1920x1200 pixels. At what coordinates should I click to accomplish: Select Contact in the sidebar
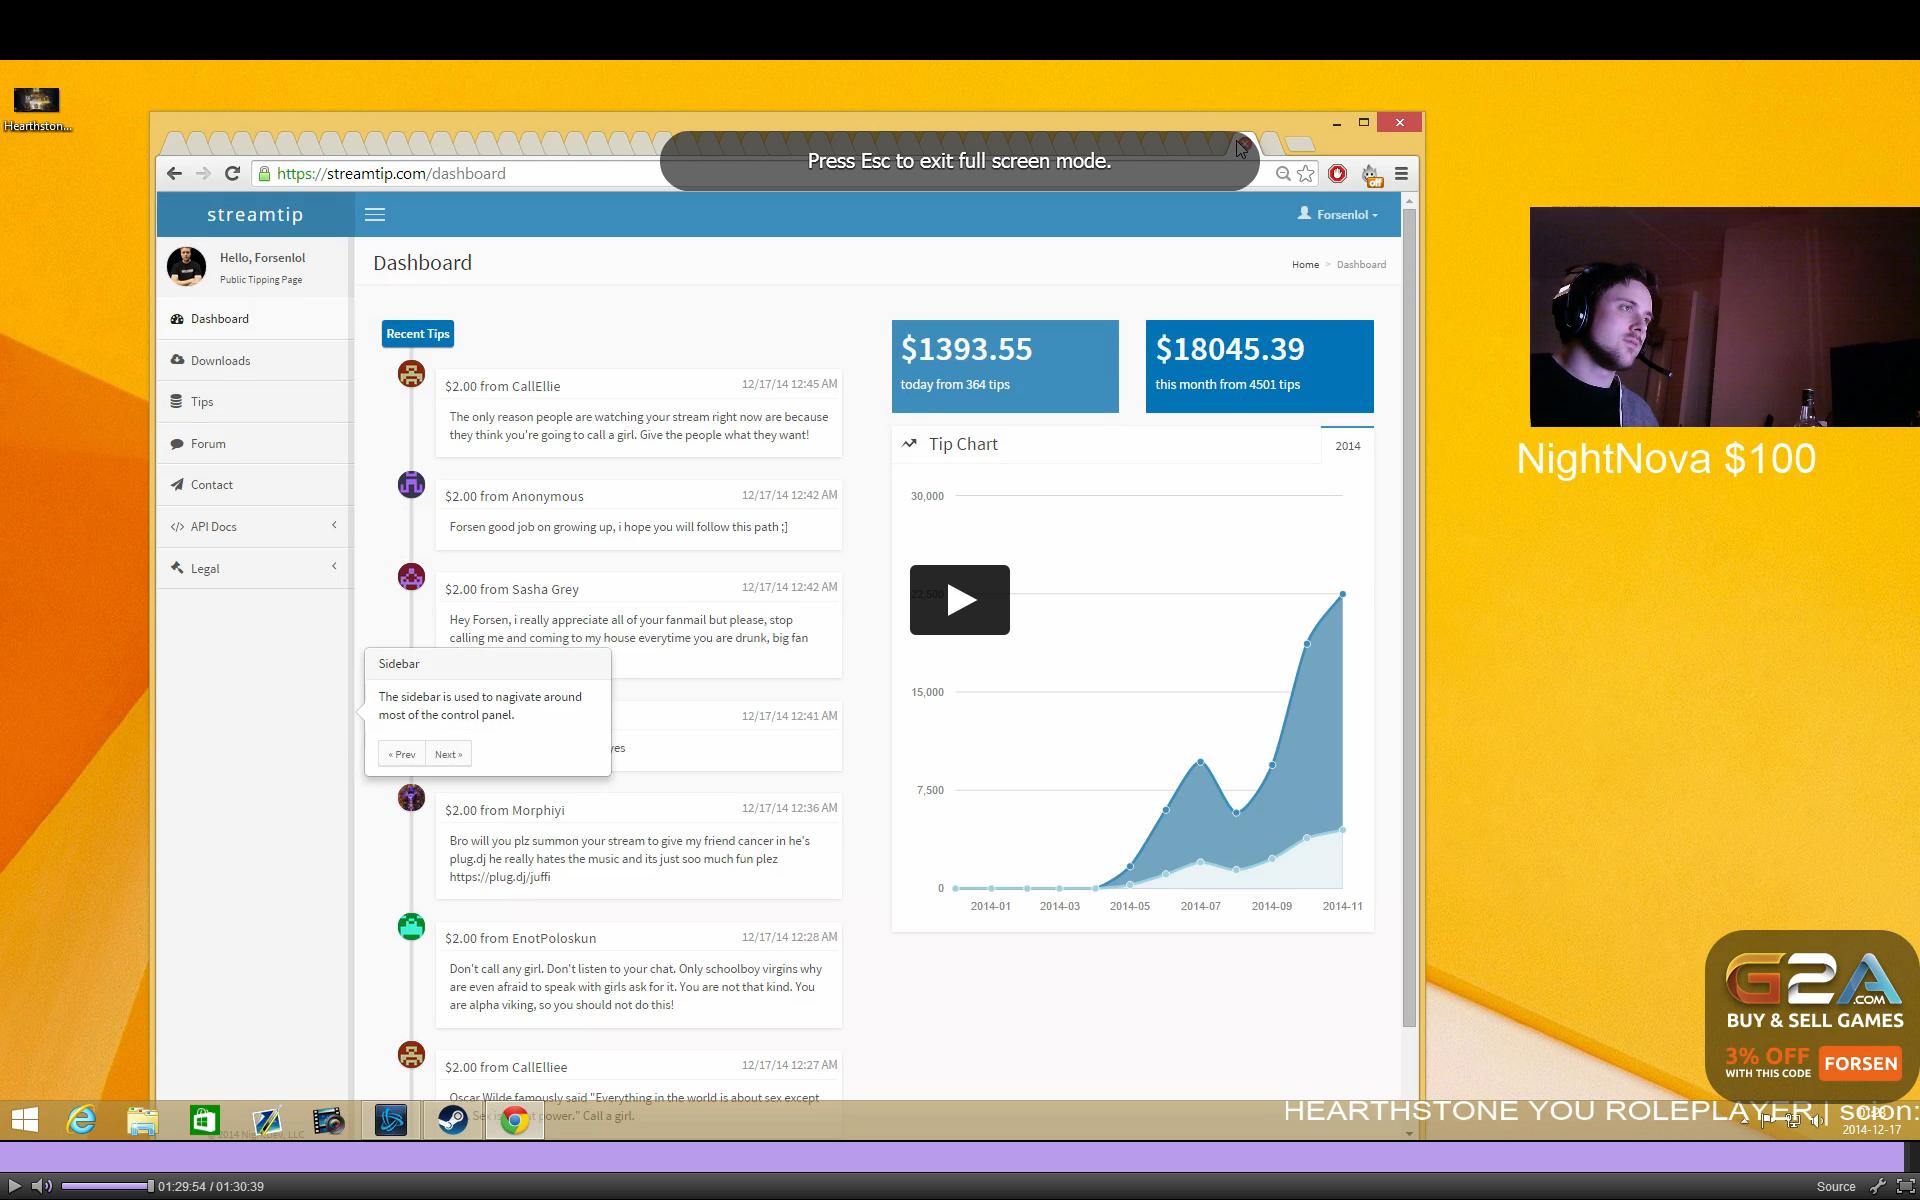click(255, 485)
